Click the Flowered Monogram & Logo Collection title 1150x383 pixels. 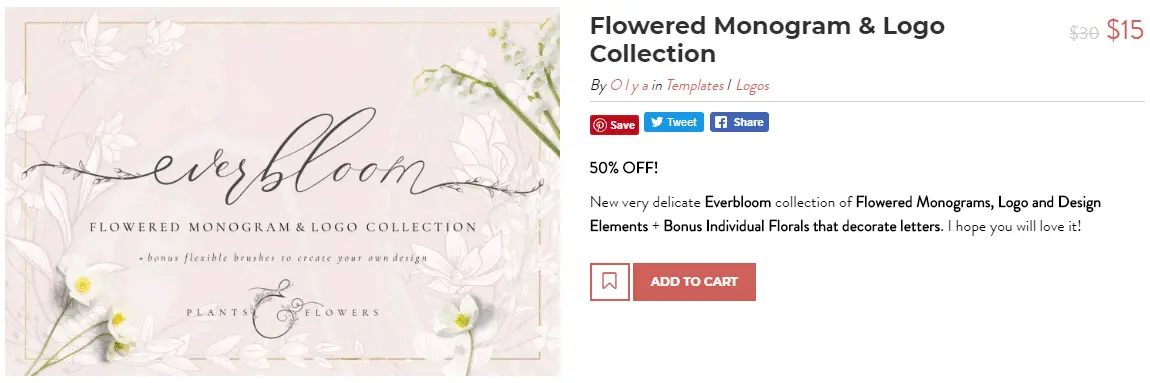[x=767, y=40]
